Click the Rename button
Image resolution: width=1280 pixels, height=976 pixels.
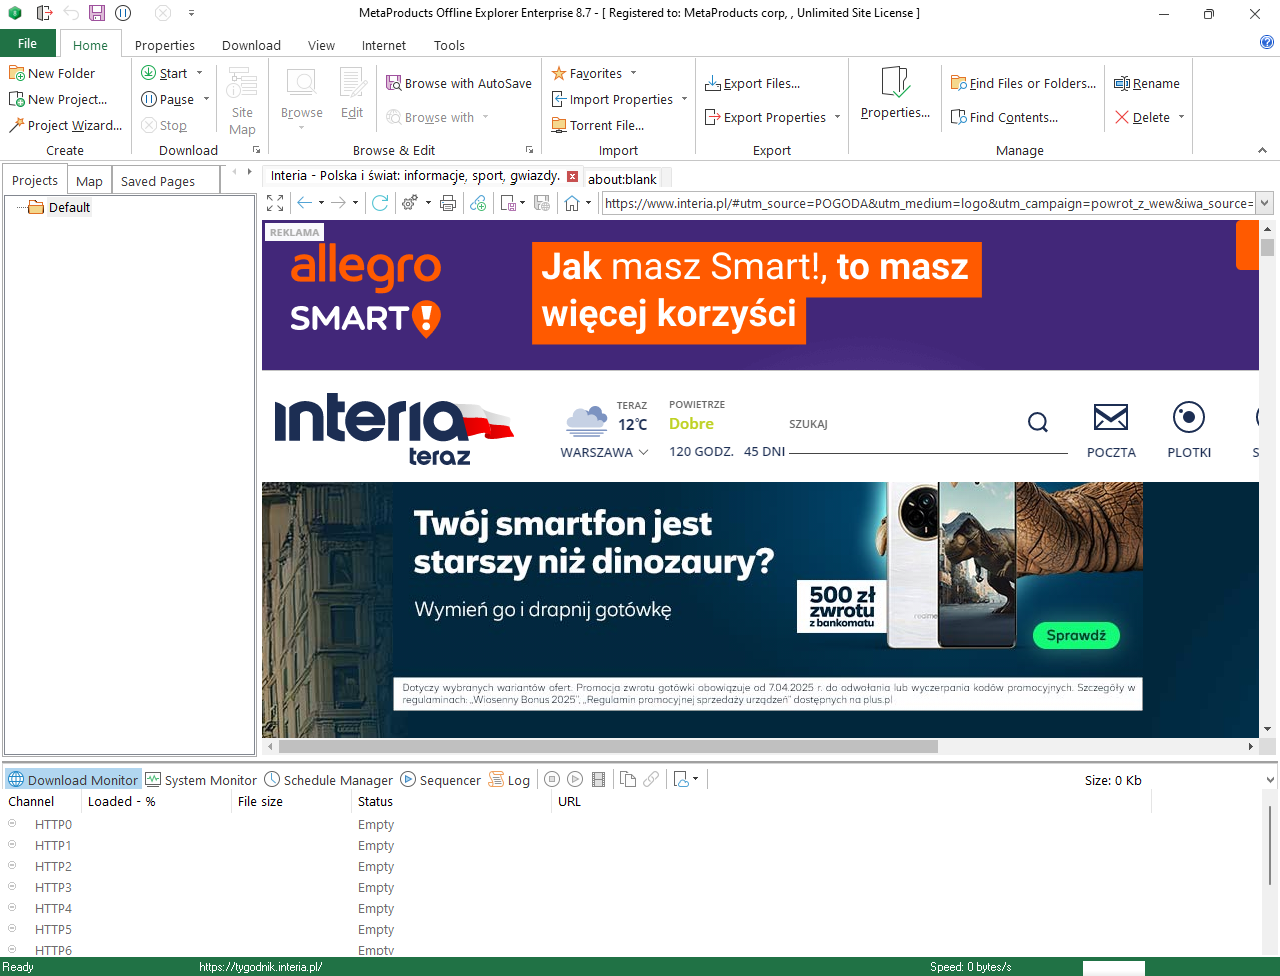pos(1147,83)
